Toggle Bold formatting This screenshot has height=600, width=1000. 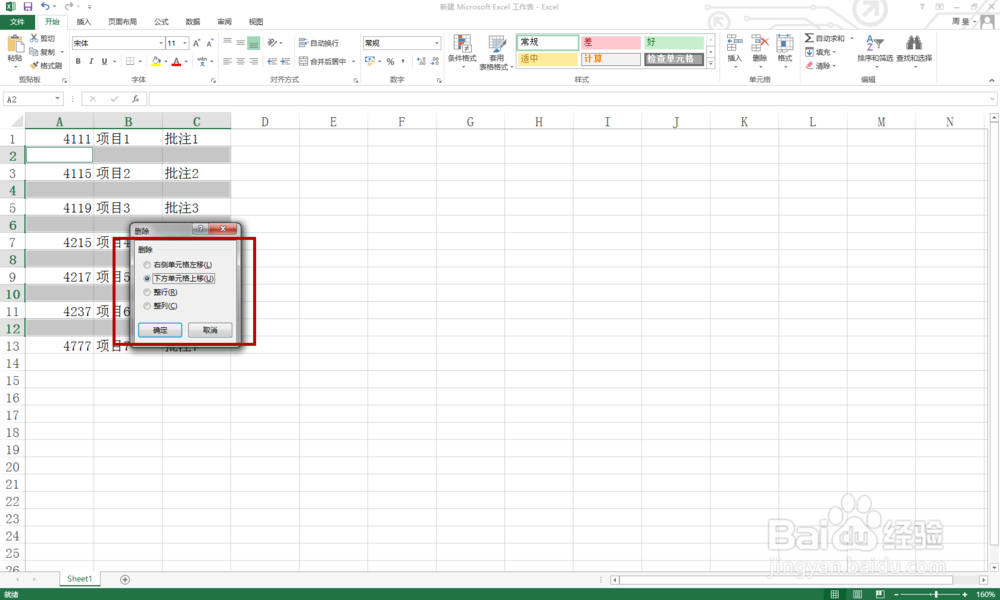[x=78, y=61]
